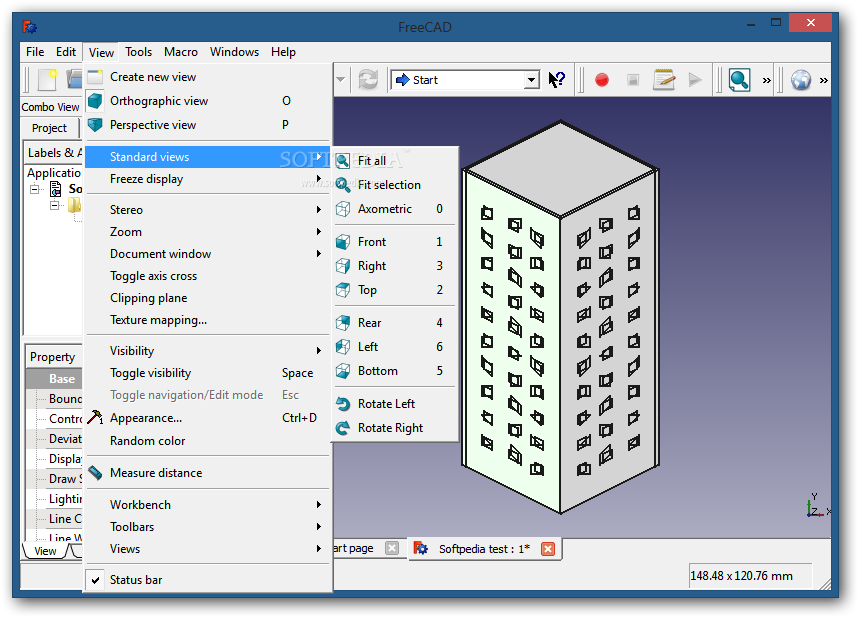Viewport: 859px width, 618px height.
Task: Click the Perspective view cube icon
Action: click(95, 125)
